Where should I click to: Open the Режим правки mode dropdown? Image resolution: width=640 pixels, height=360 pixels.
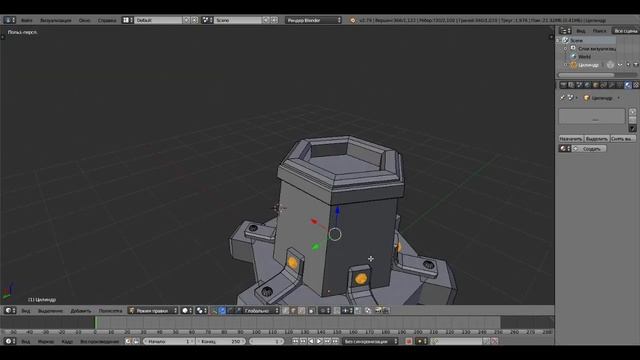[x=153, y=311]
